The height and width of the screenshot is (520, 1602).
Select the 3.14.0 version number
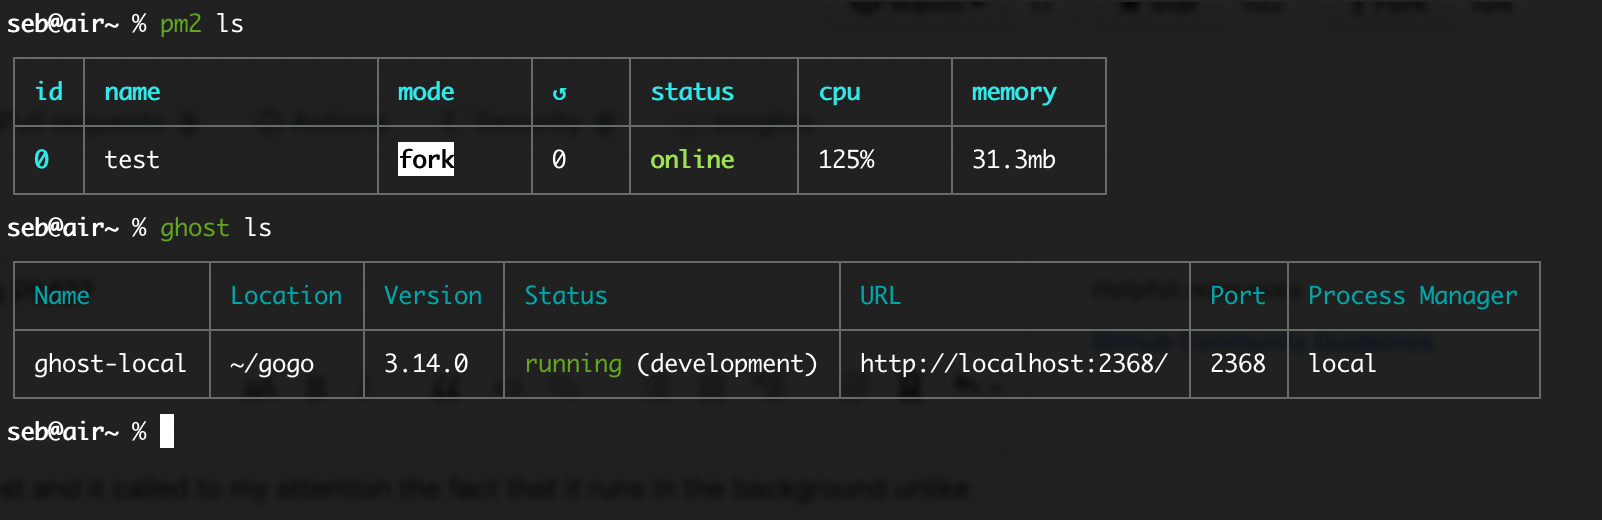(426, 364)
